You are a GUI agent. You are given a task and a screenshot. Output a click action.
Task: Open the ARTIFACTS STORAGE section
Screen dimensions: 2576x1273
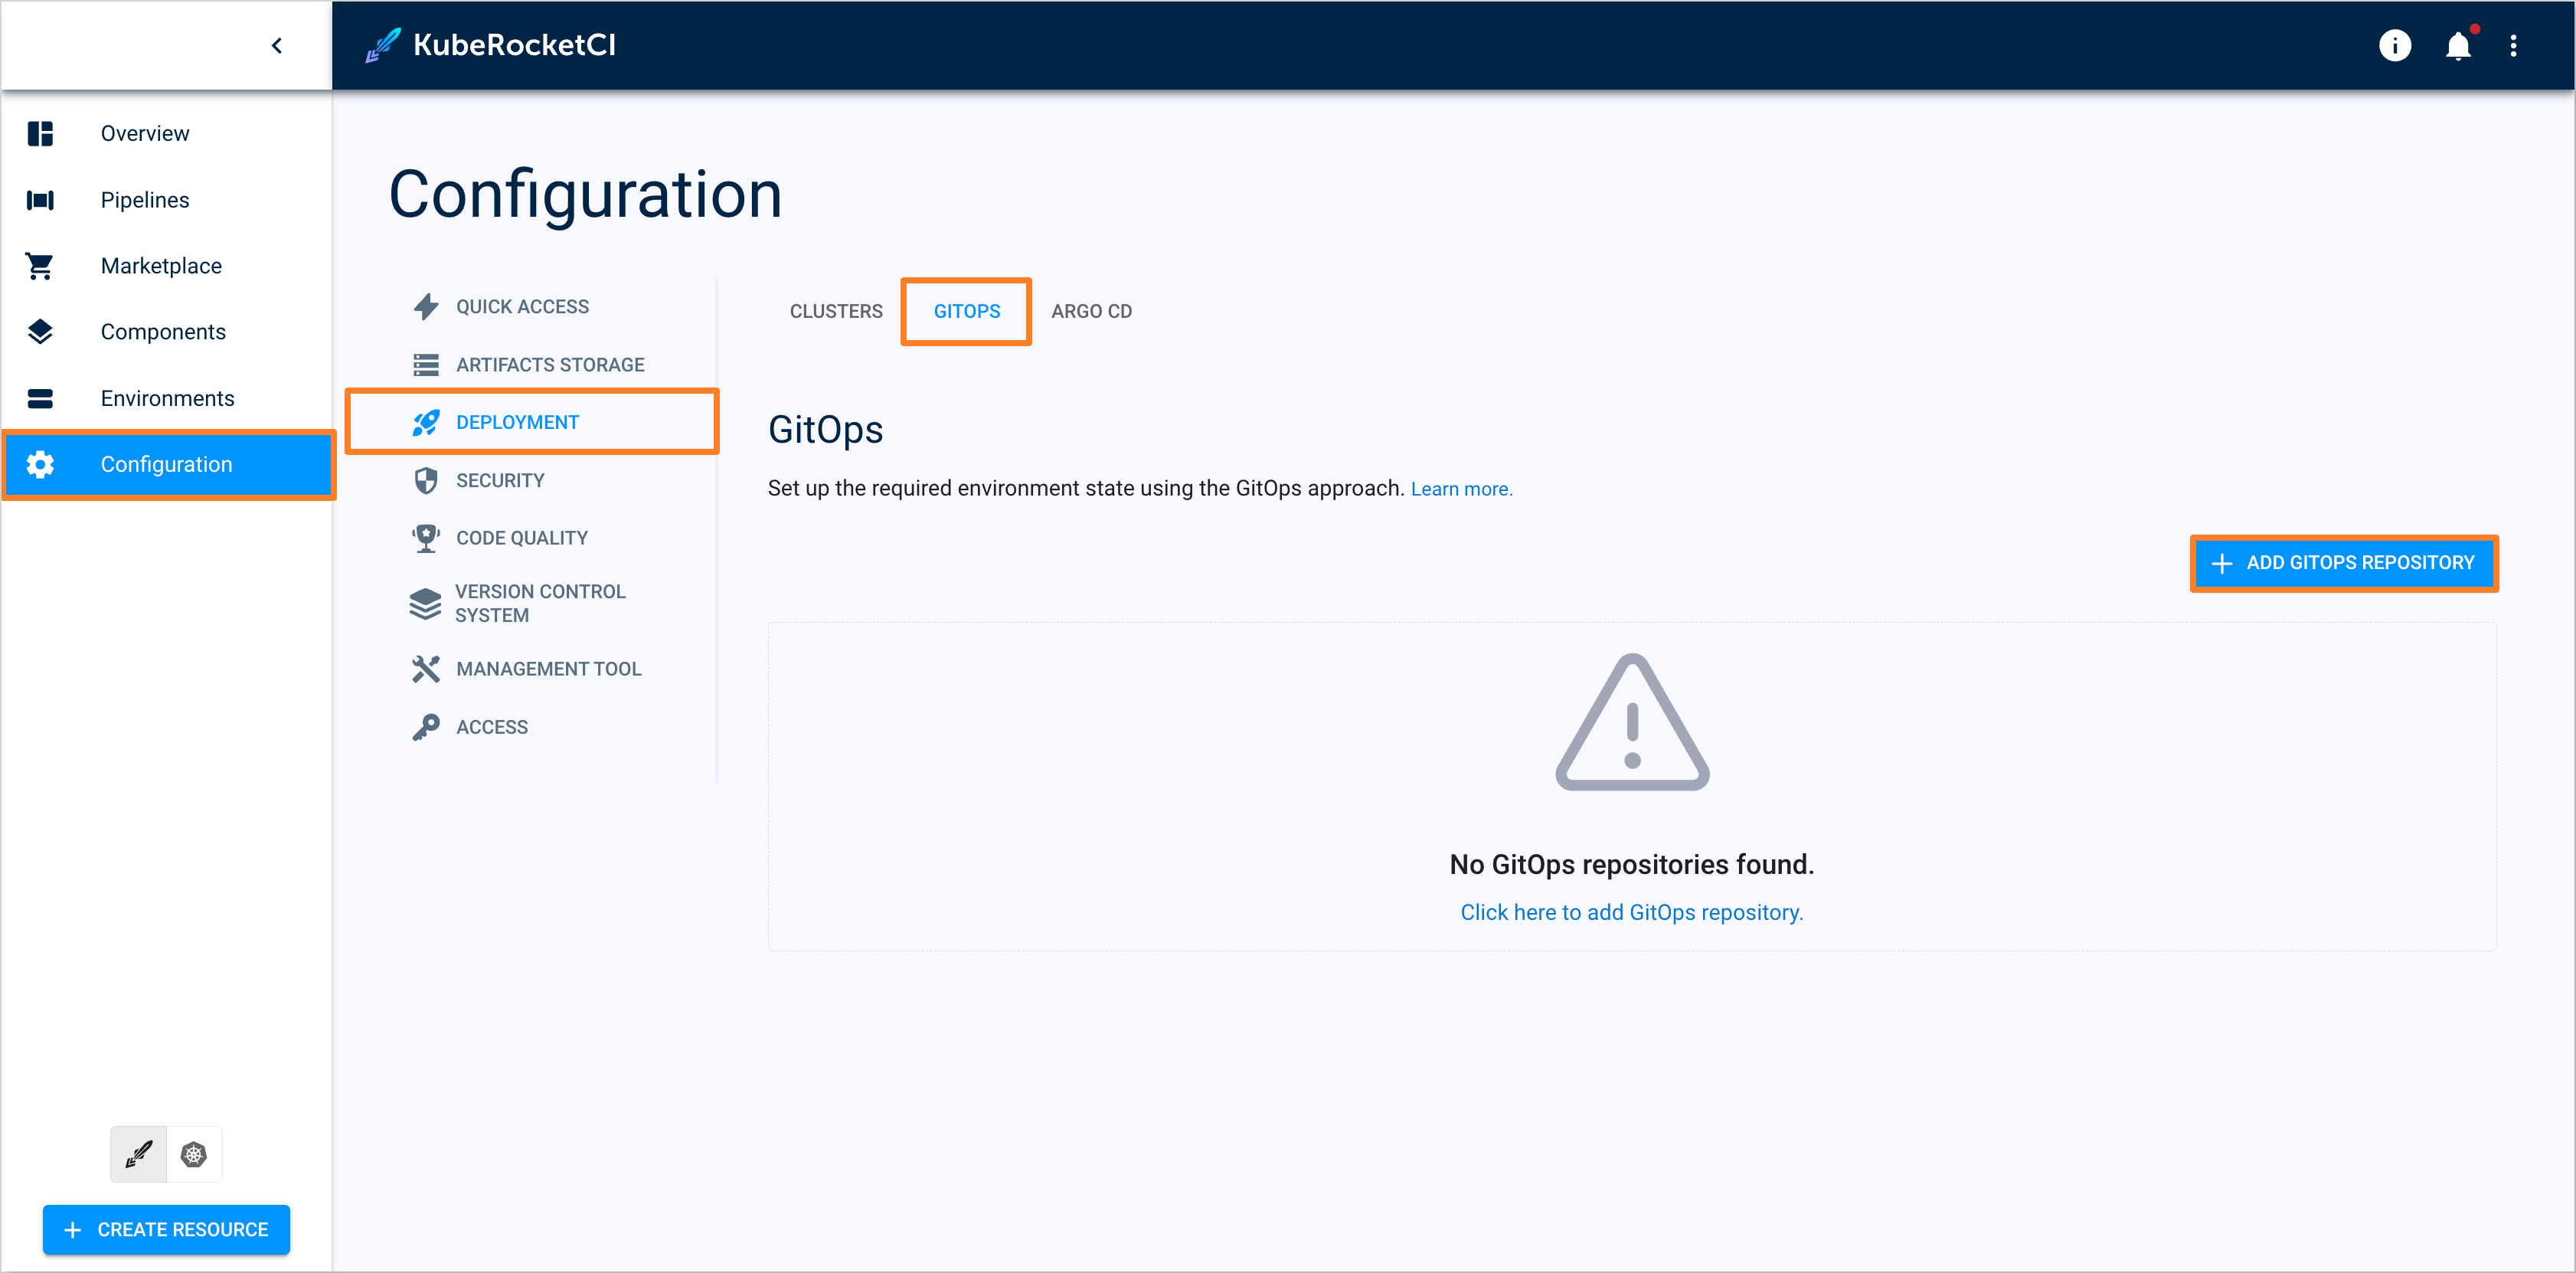tap(552, 363)
